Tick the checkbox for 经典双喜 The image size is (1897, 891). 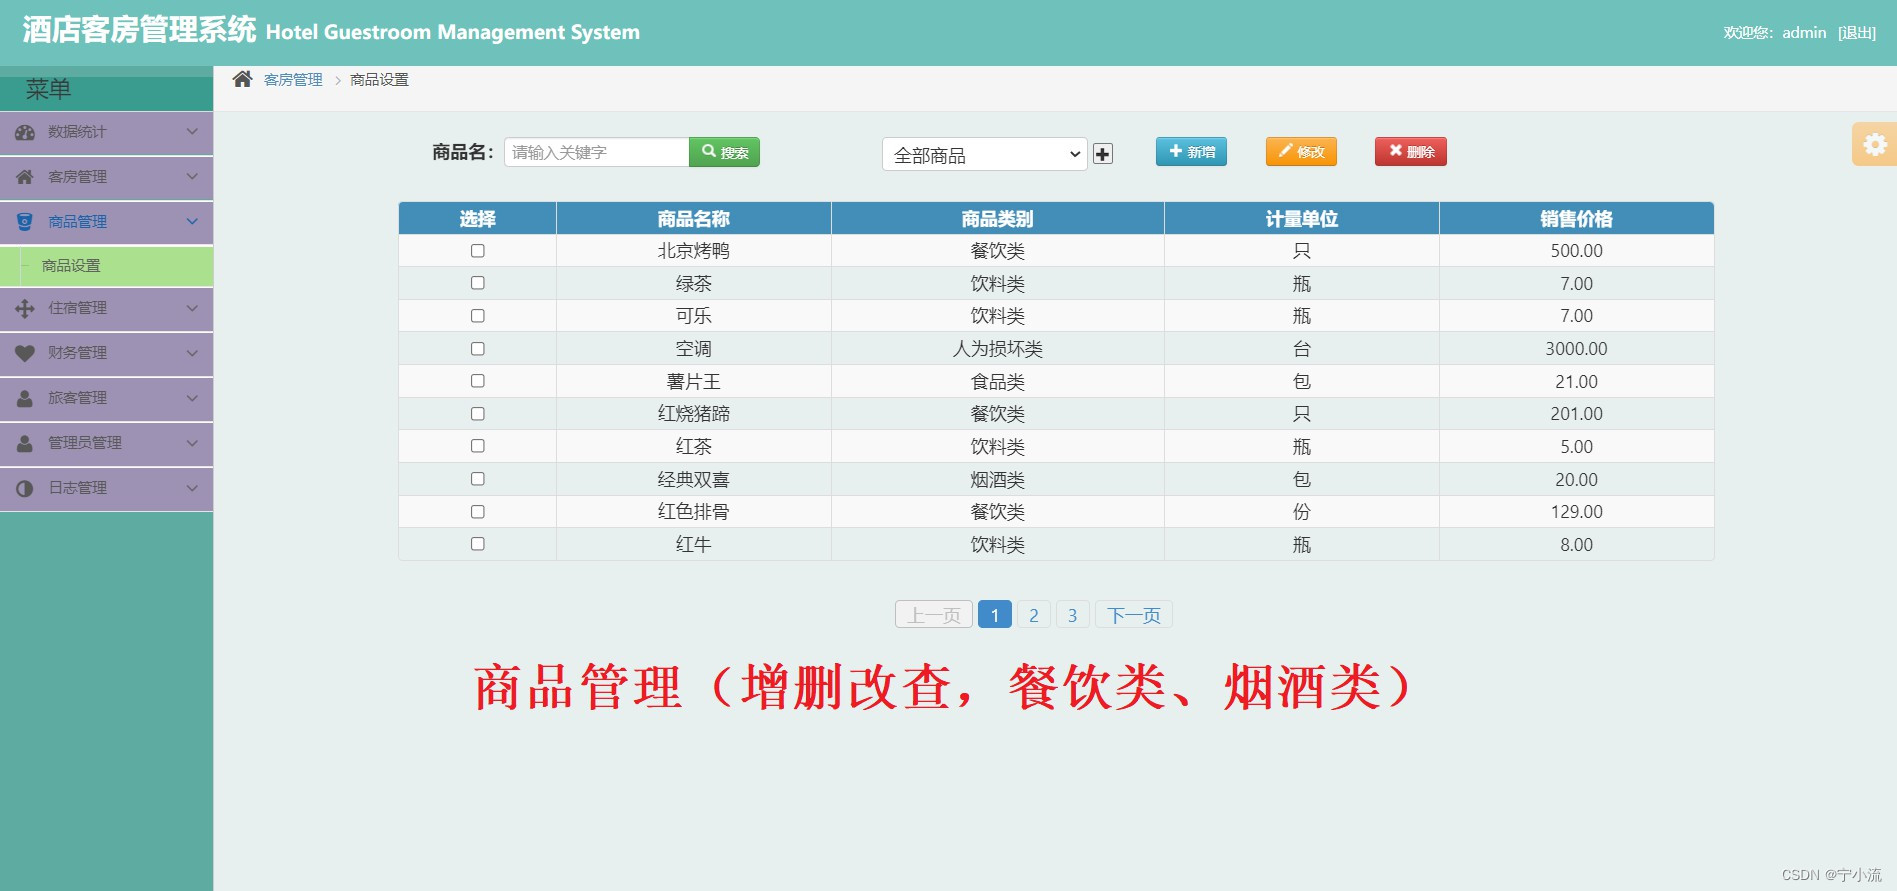[x=478, y=479]
